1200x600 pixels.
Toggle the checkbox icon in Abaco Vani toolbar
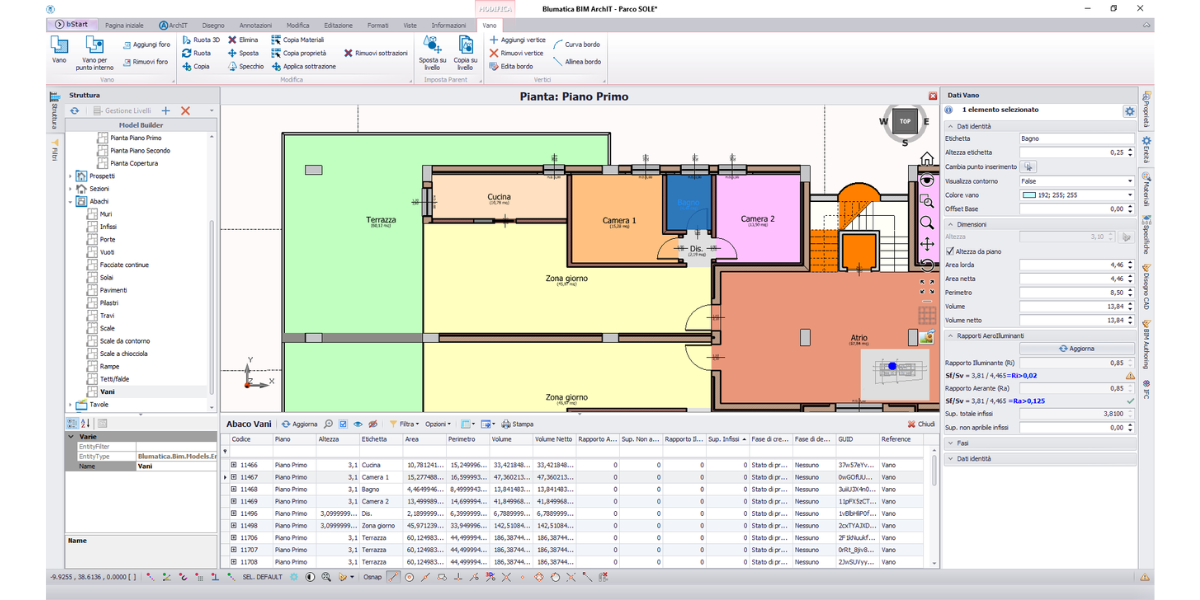pos(343,424)
